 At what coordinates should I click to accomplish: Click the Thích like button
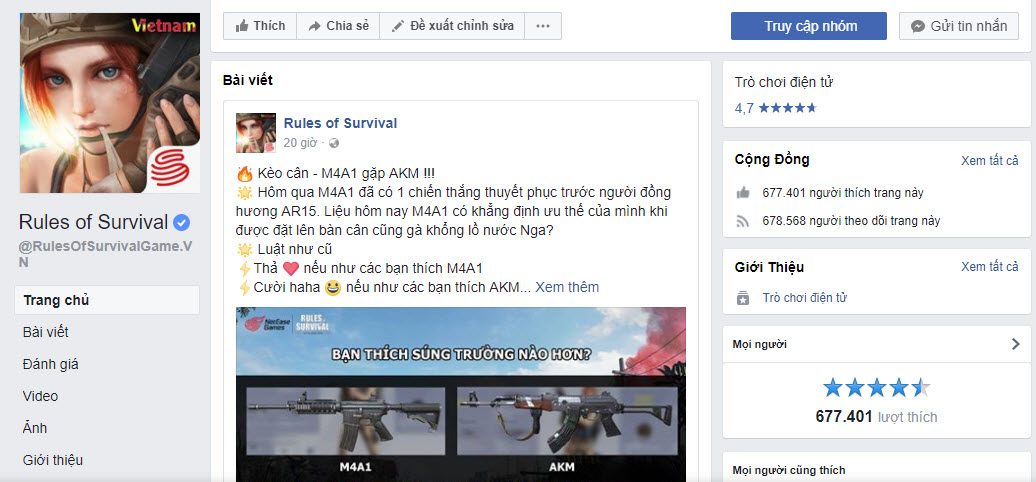pos(260,26)
